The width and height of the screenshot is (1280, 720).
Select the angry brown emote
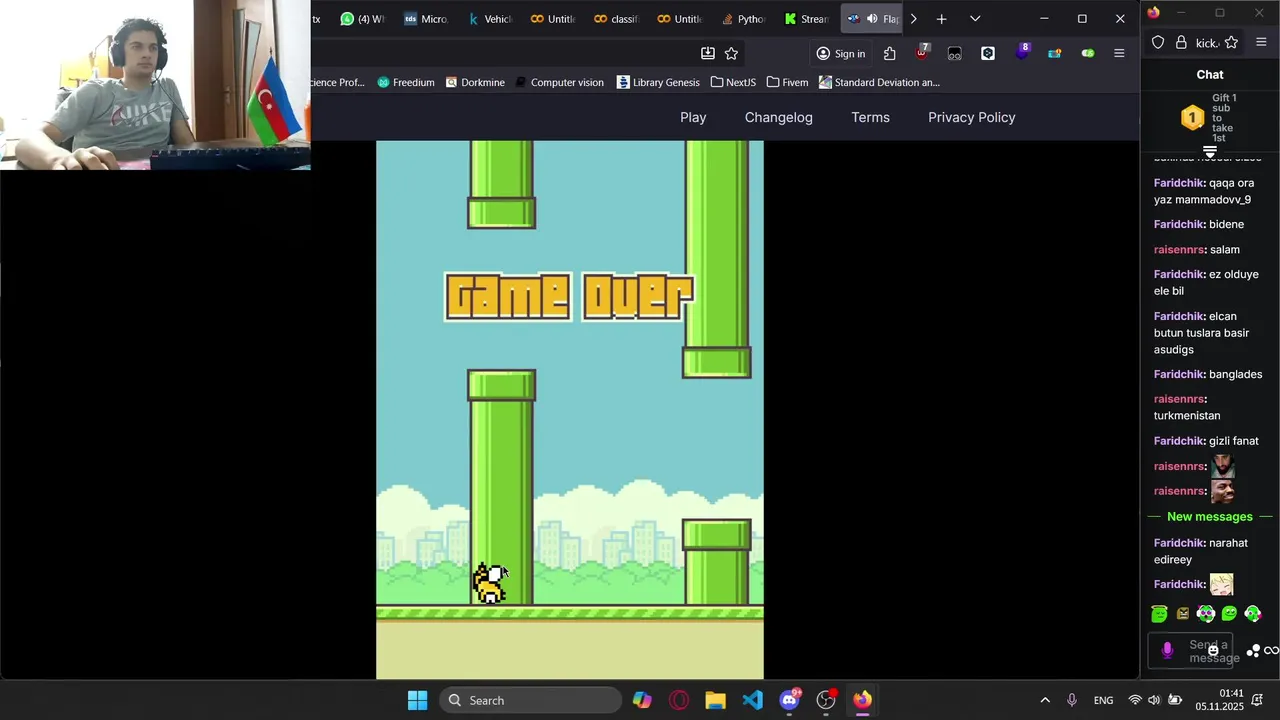(1183, 614)
